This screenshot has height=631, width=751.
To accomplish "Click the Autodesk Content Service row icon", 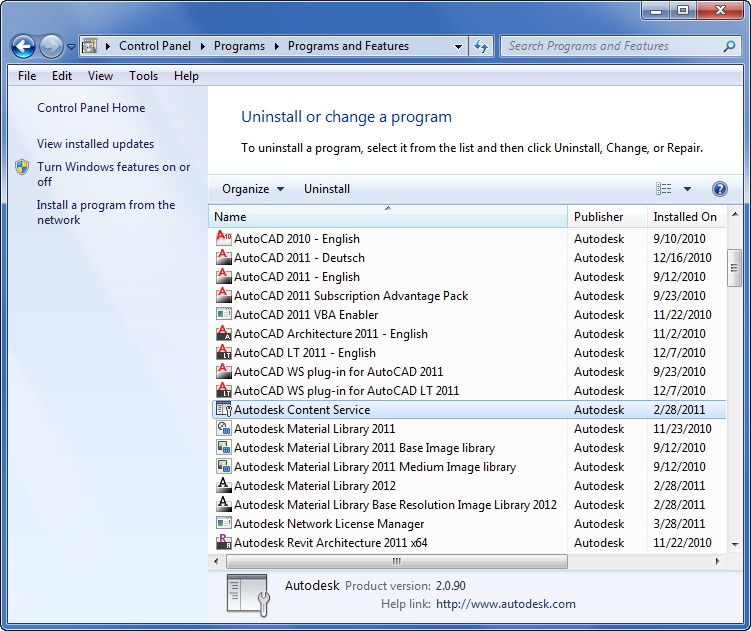I will pyautogui.click(x=224, y=409).
